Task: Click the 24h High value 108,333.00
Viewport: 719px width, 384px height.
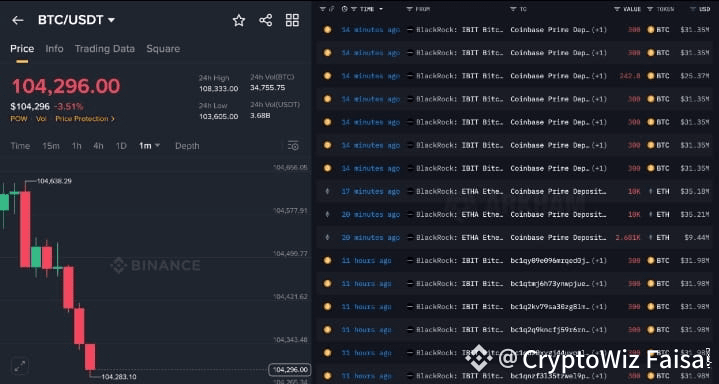Action: pyautogui.click(x=218, y=89)
